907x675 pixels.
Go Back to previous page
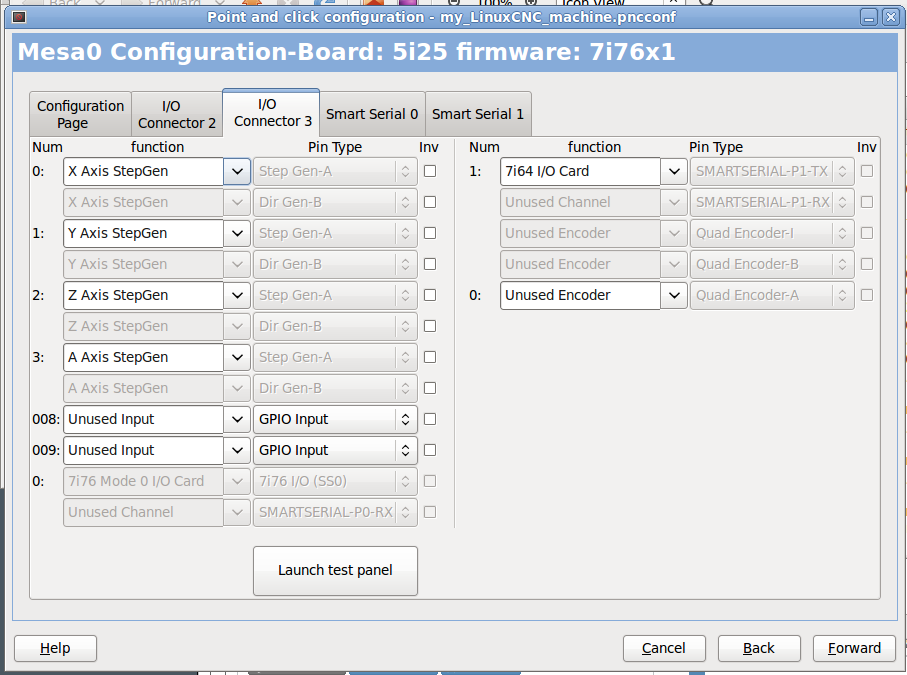click(x=759, y=648)
